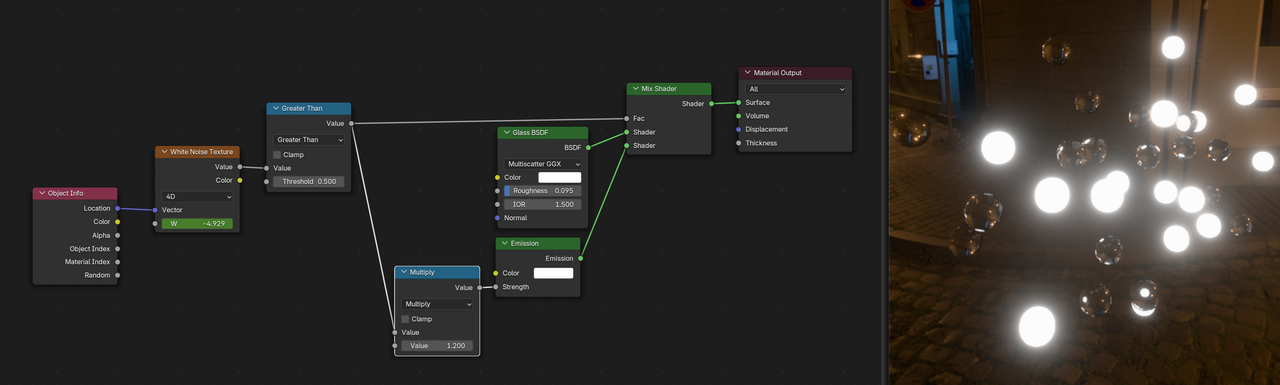
Task: Collapse the Material Output node
Action: click(x=748, y=73)
